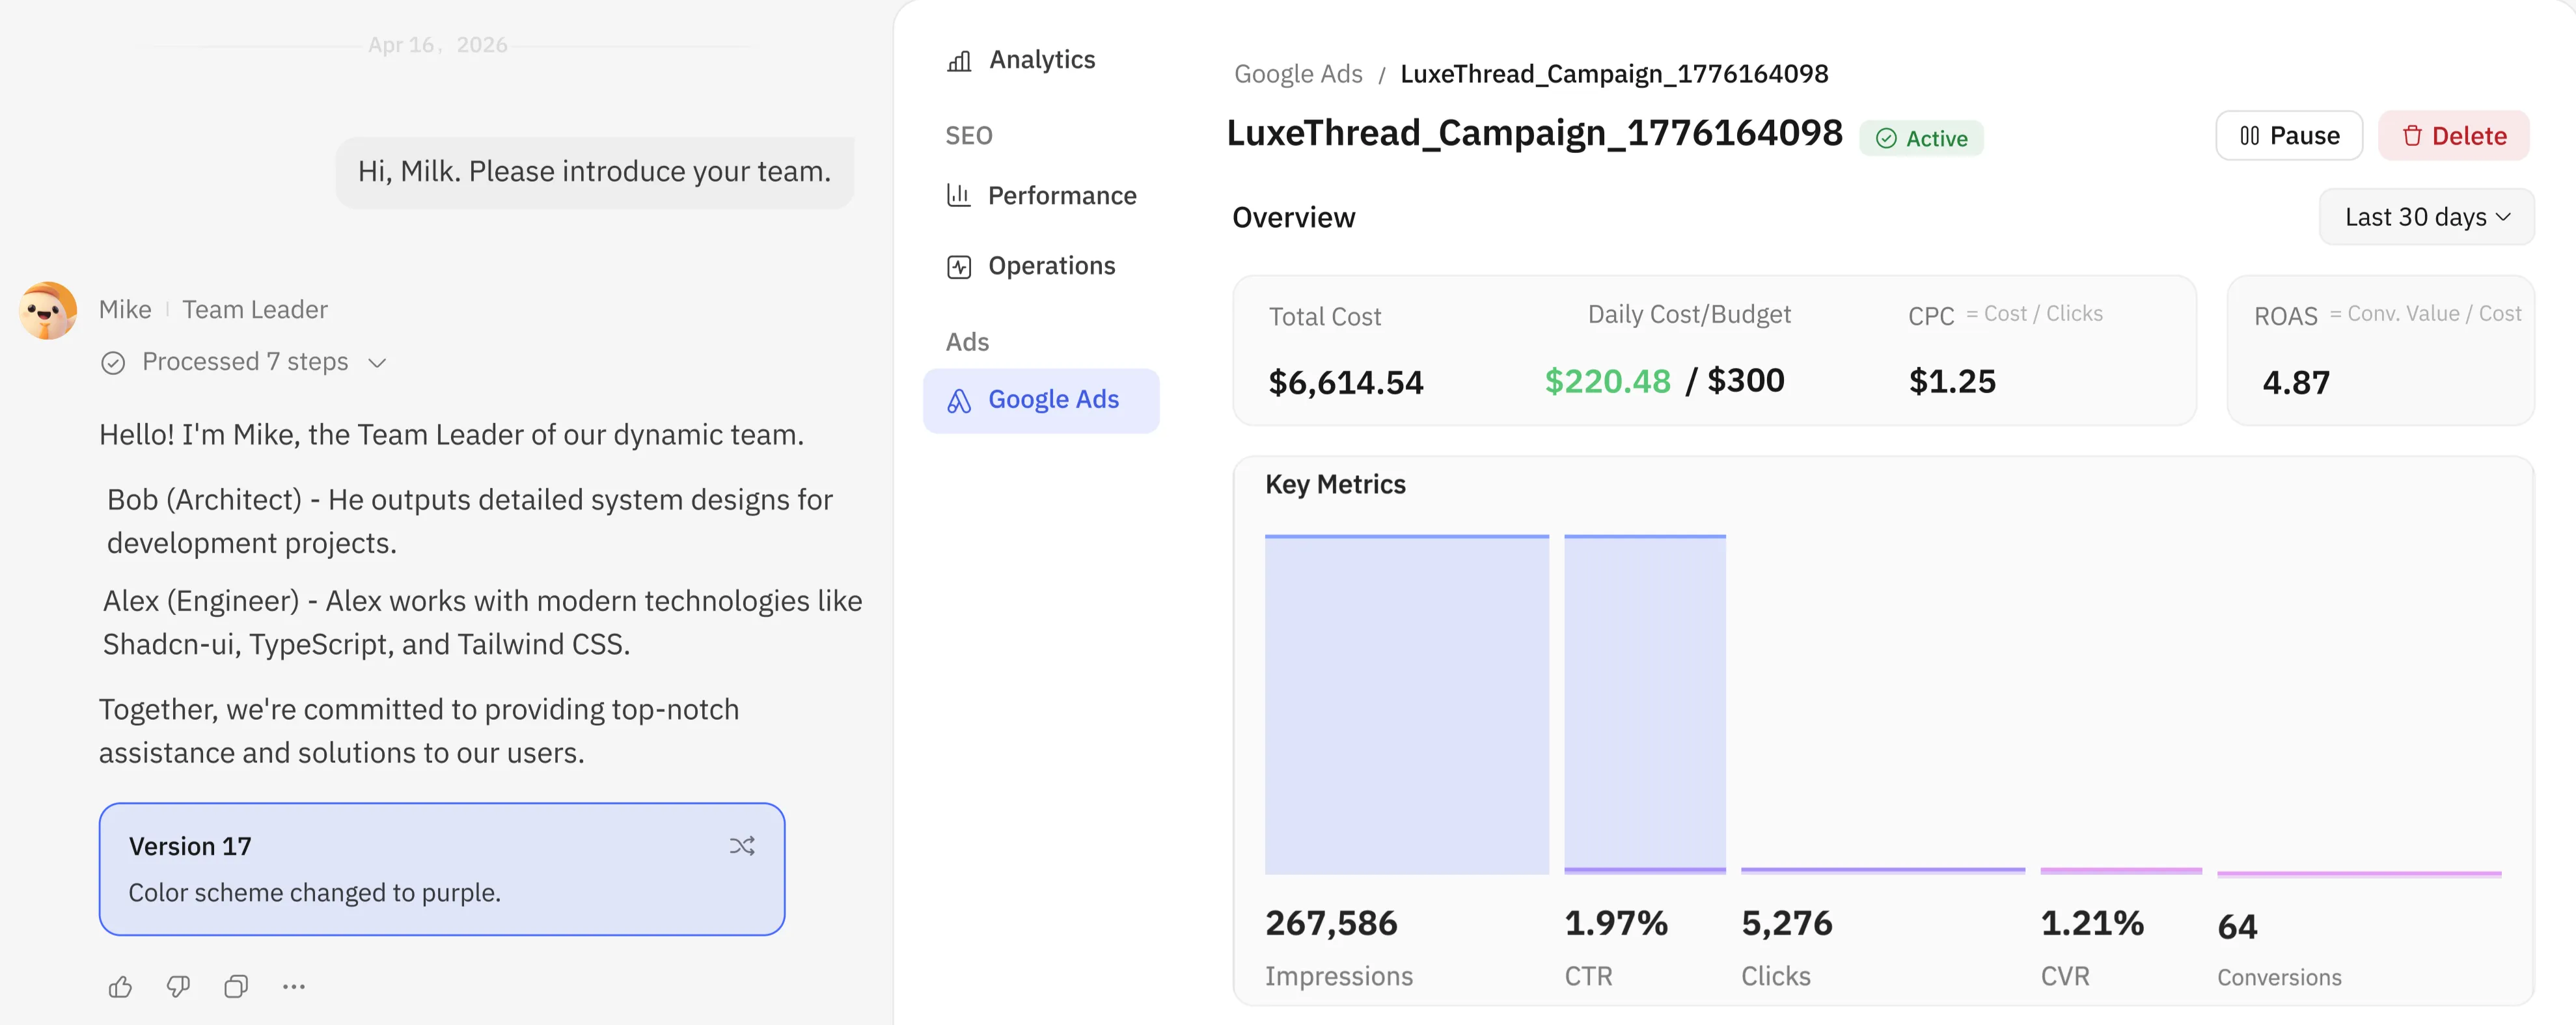Image resolution: width=2576 pixels, height=1025 pixels.
Task: Delete the LuxeThread campaign
Action: click(2453, 136)
